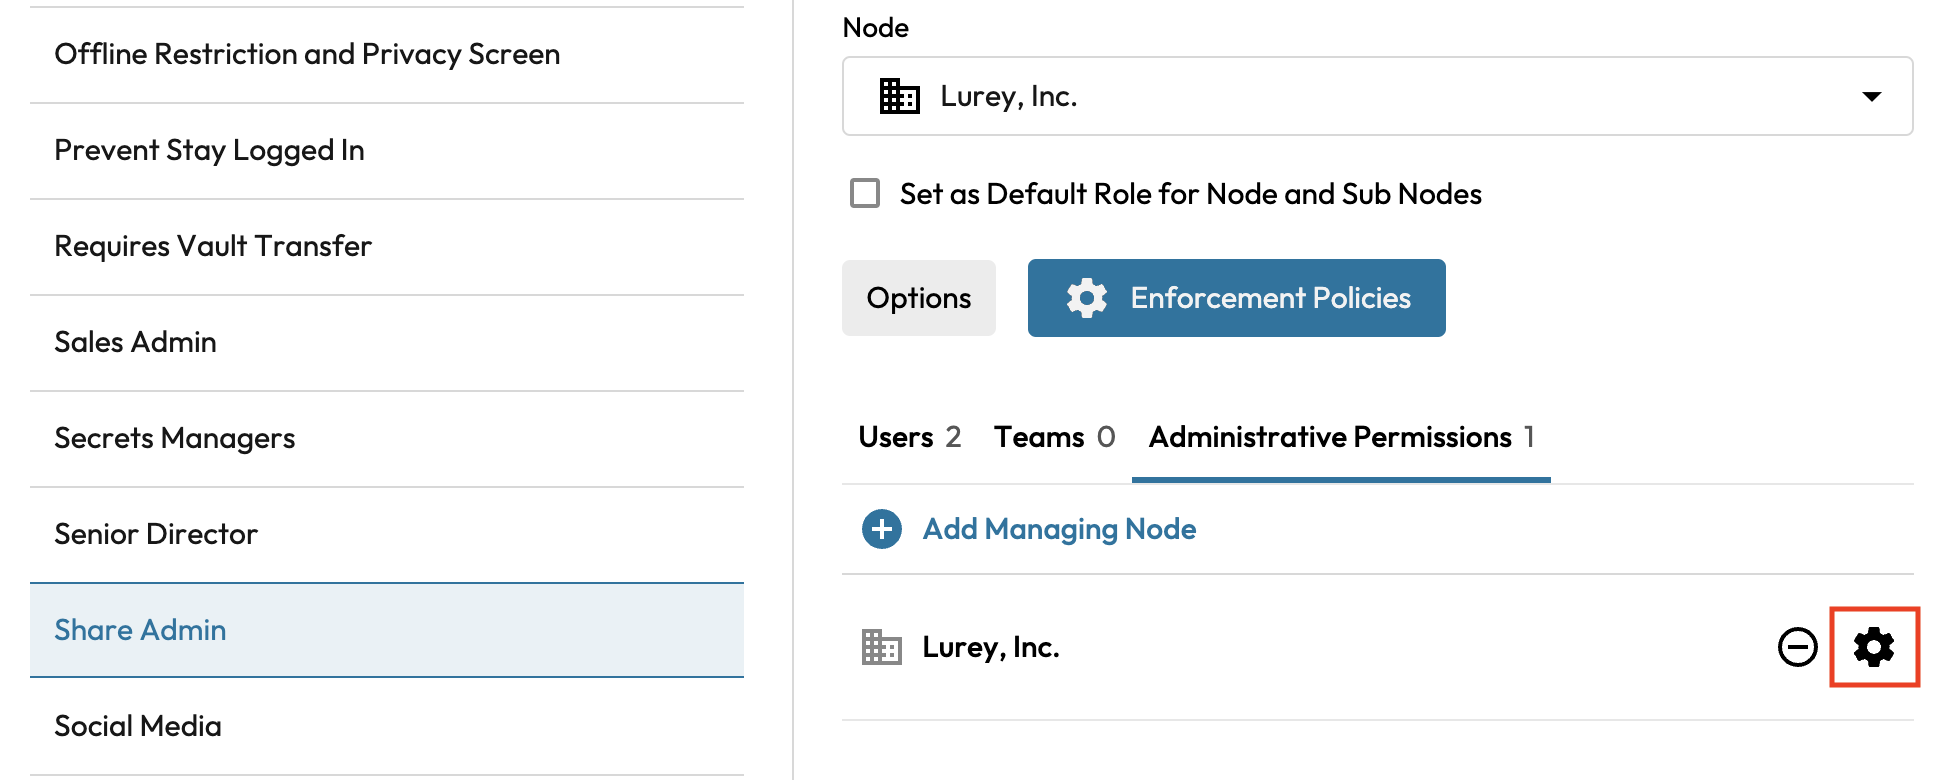Screen dimensions: 1946x780
Task: Expand the Node dropdown arrow
Action: click(x=1871, y=96)
